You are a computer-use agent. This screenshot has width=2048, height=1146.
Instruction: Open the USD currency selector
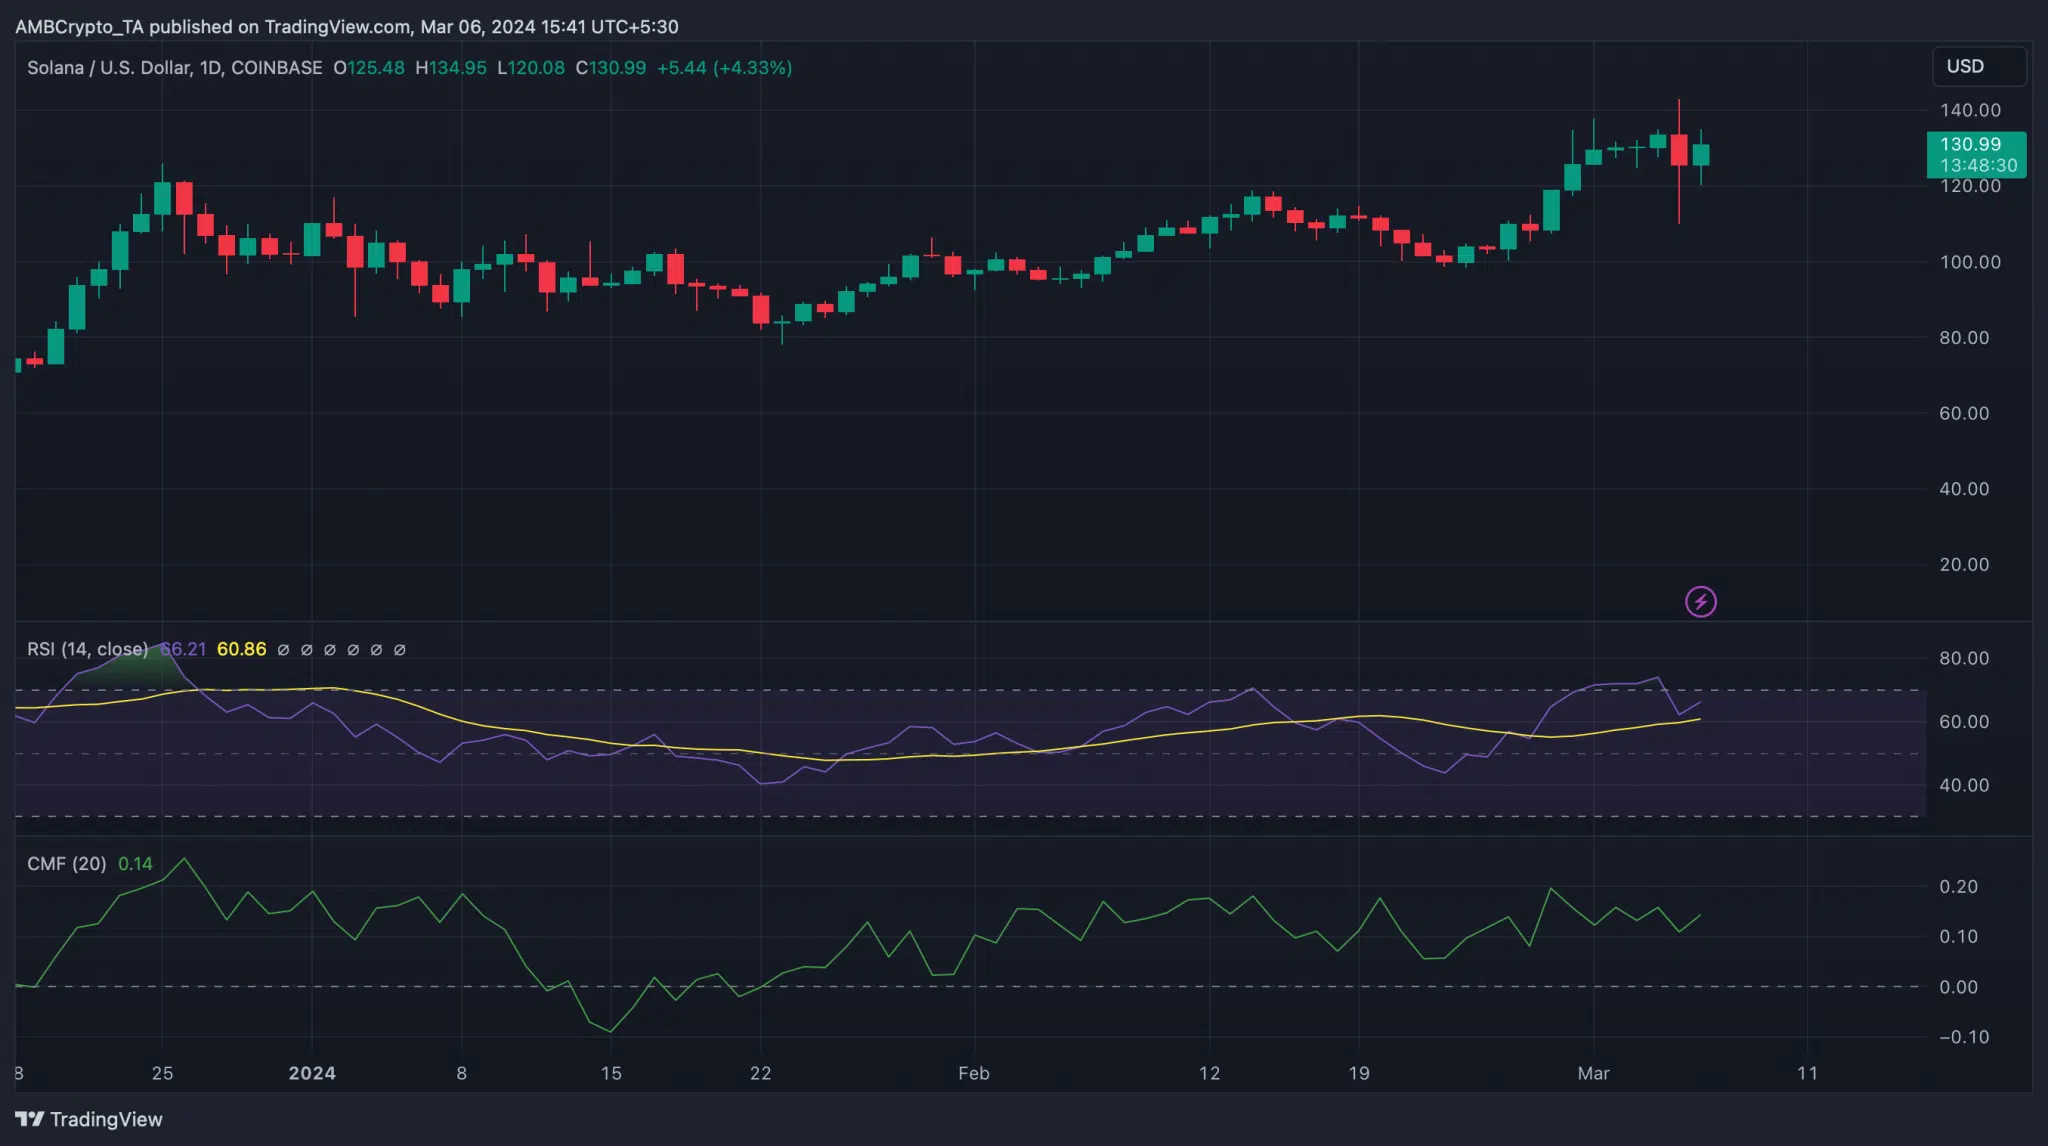[x=1978, y=66]
